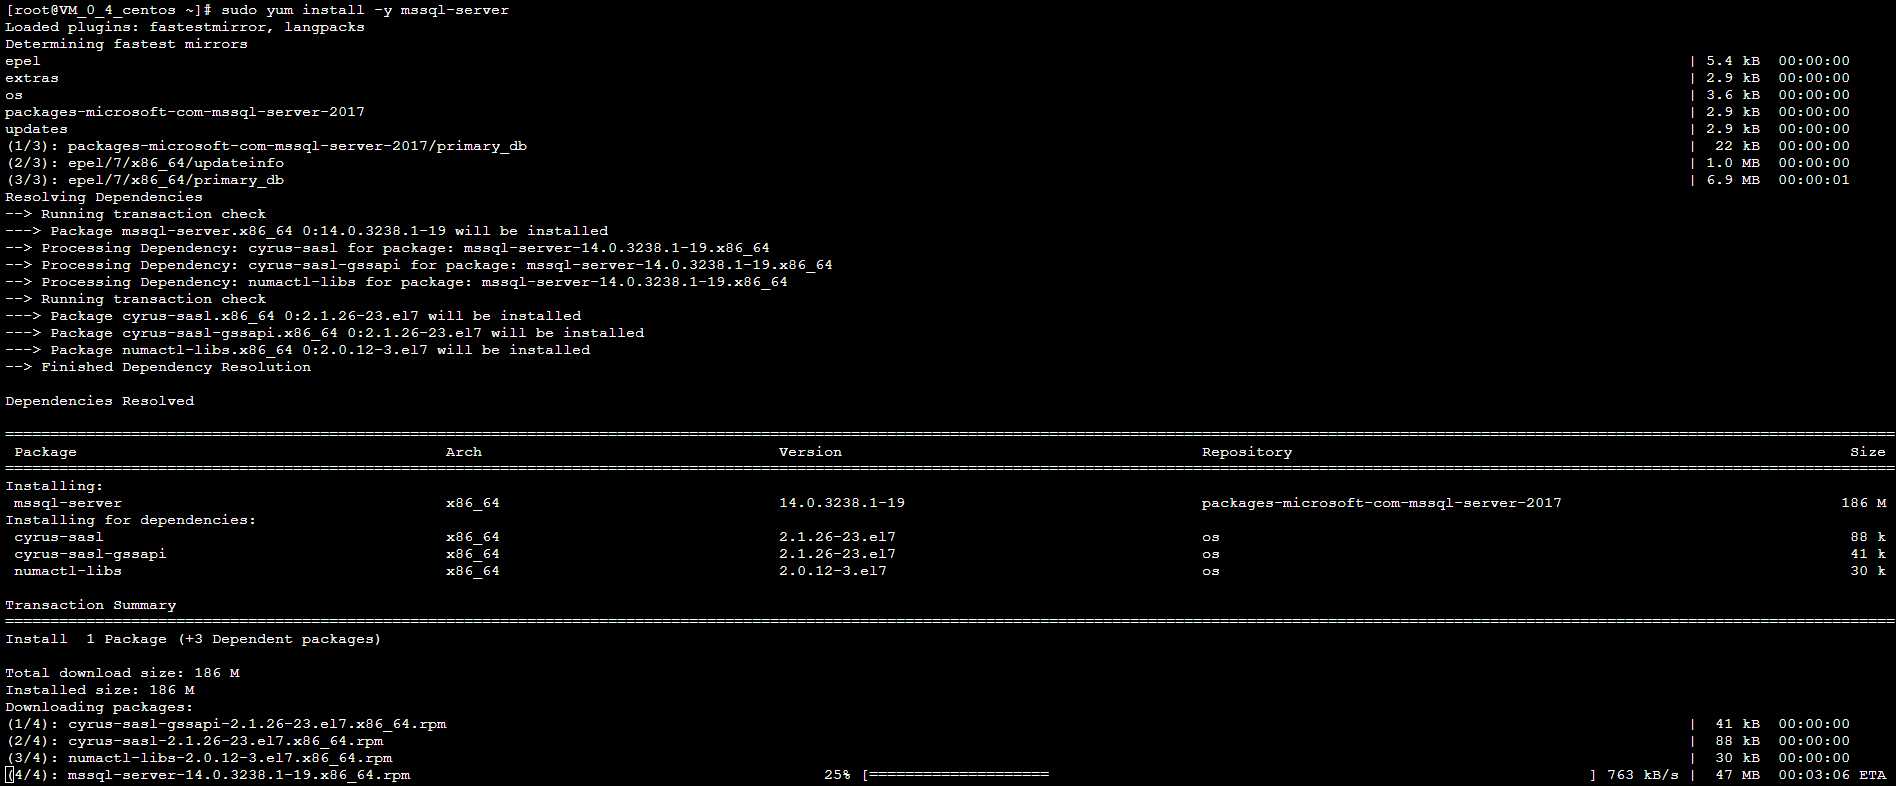Click the 'Downloading packages:' line
Image resolution: width=1896 pixels, height=786 pixels.
click(99, 707)
